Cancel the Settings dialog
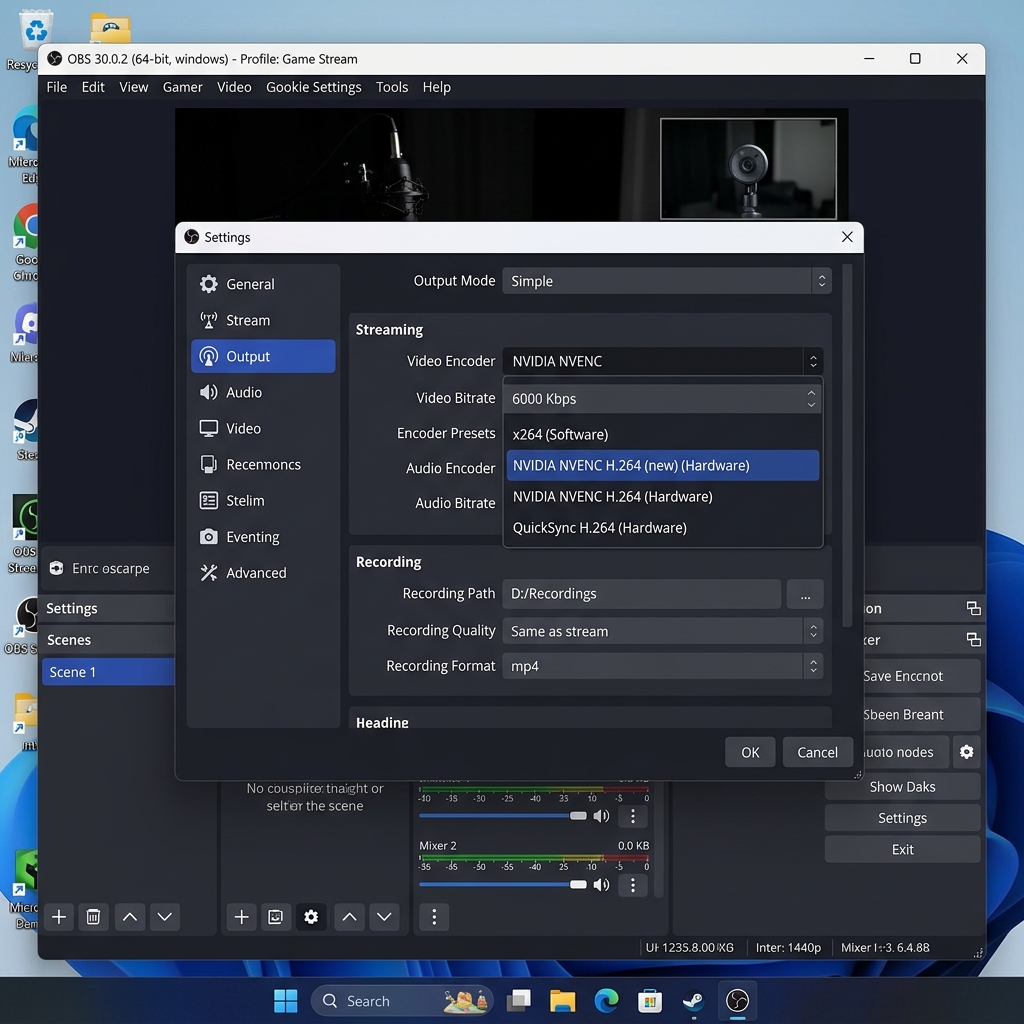The image size is (1024, 1024). click(x=818, y=752)
